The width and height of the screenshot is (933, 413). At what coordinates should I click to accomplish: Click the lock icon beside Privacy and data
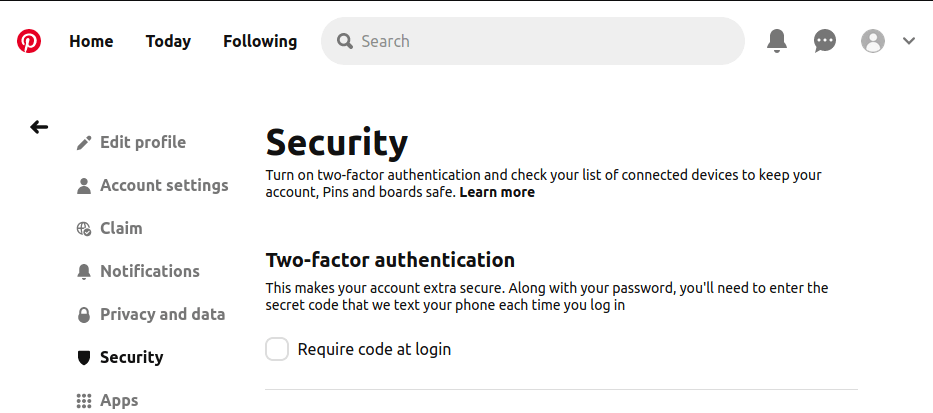[84, 314]
